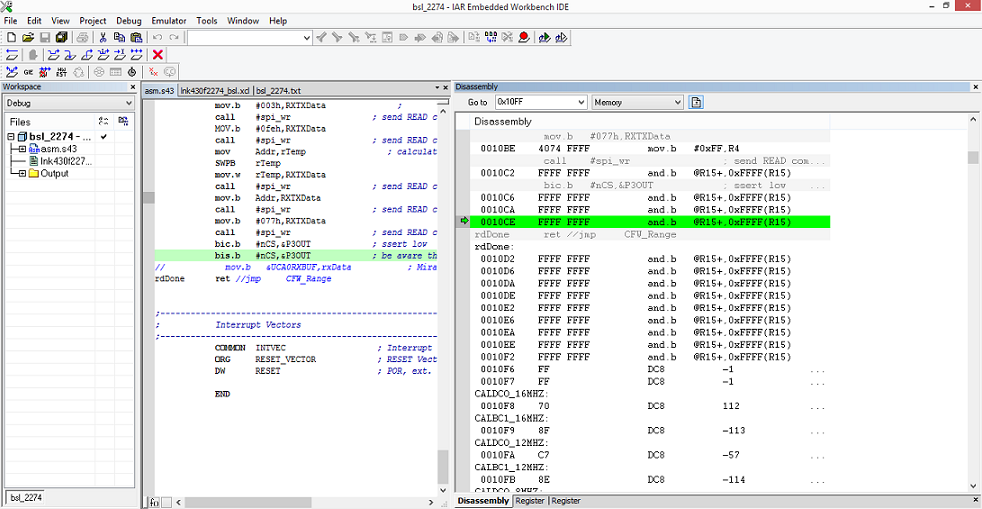Select the Register tab beside Disassembly
Image resolution: width=982 pixels, height=509 pixels.
tap(530, 501)
